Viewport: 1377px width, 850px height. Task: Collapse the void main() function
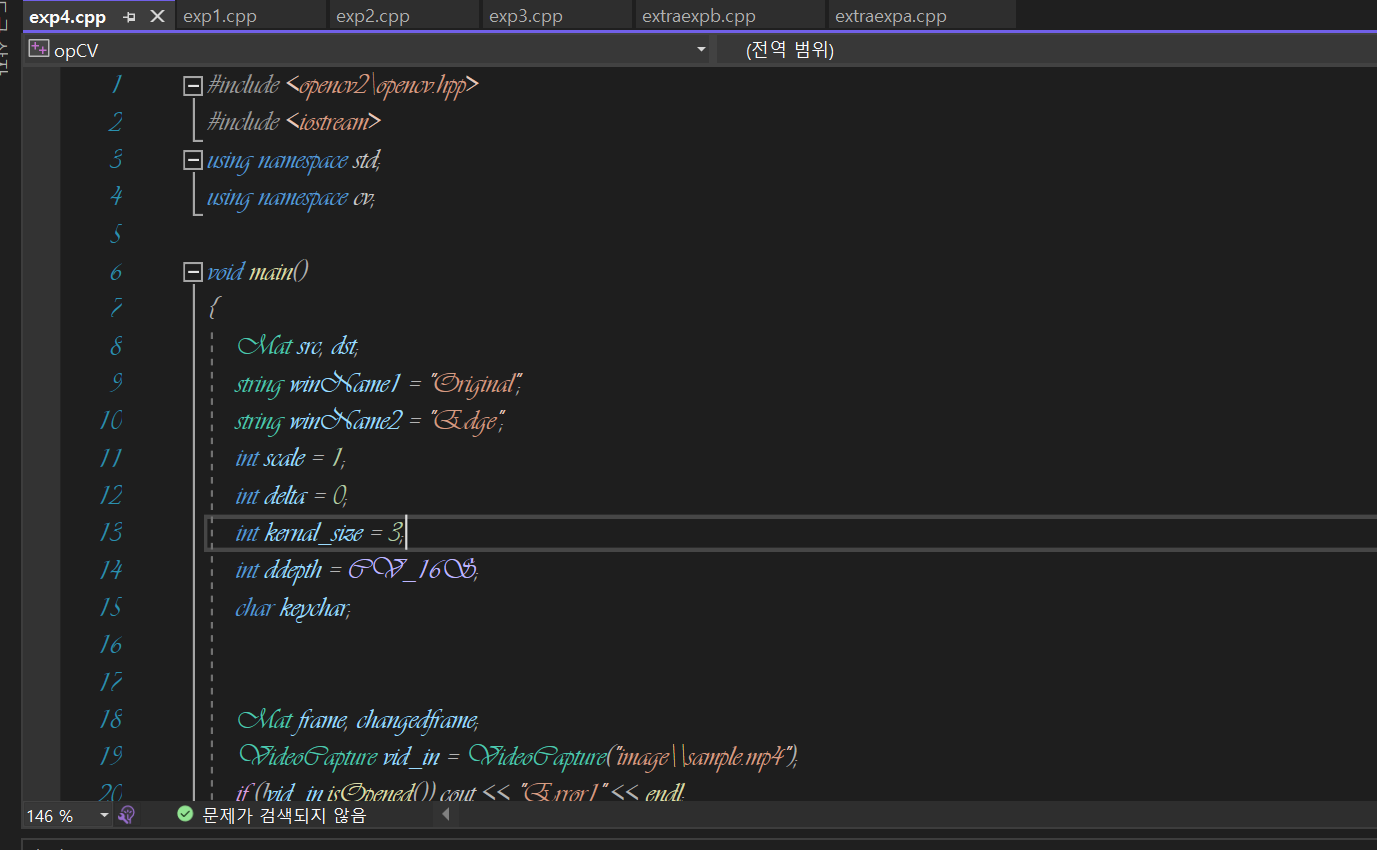pos(193,272)
